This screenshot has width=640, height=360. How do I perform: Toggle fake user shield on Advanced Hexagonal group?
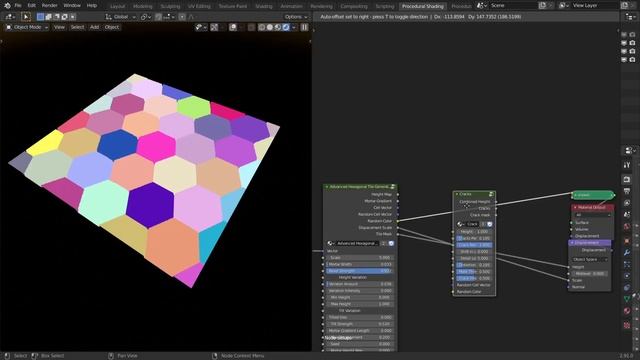coord(391,243)
